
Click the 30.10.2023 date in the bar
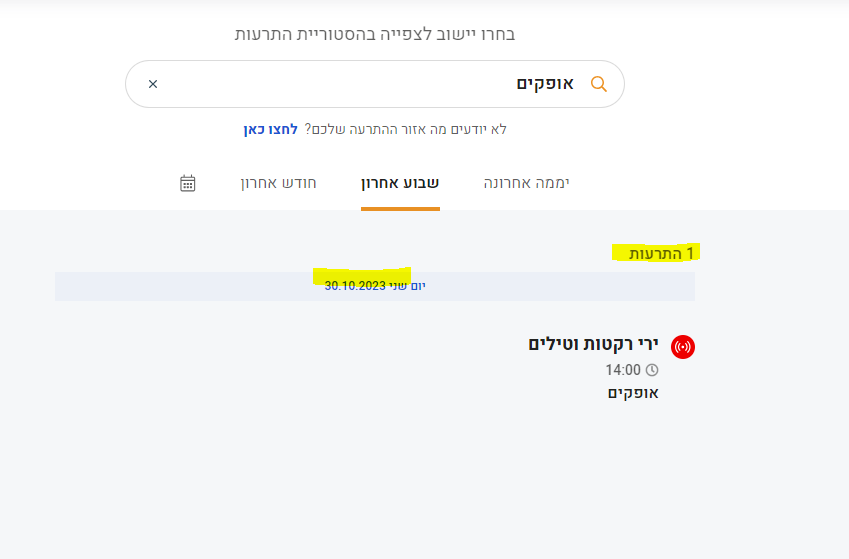[355, 286]
